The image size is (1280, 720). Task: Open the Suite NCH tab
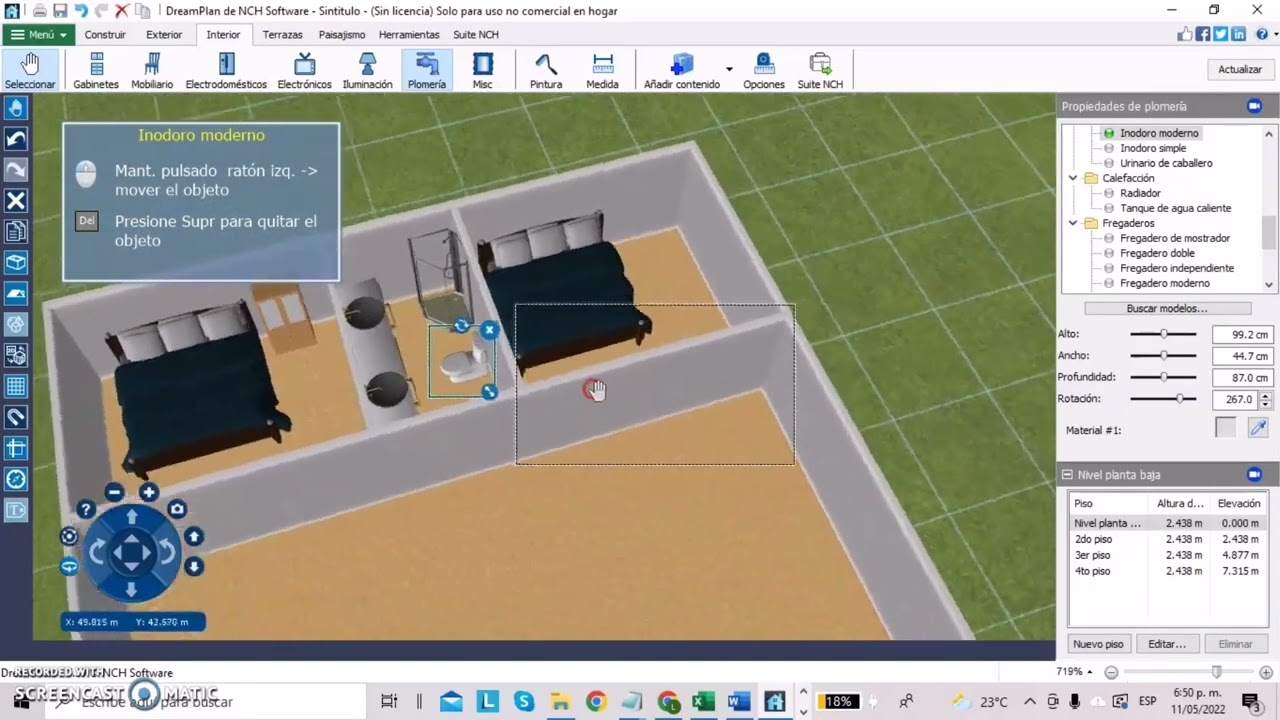(x=476, y=34)
